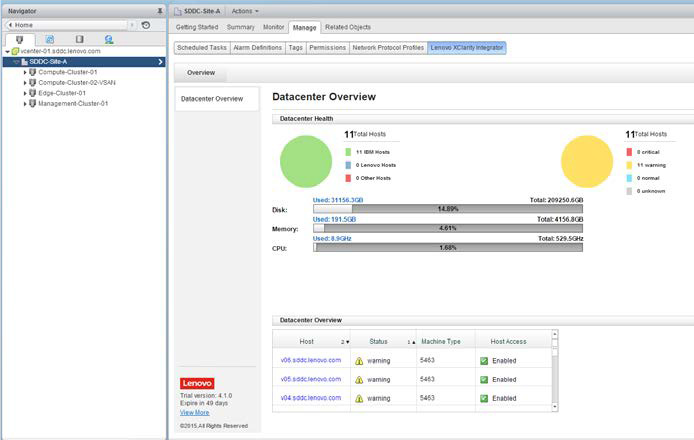Viewport: 694px width, 440px height.
Task: Click the Lenovo logo
Action: (197, 383)
